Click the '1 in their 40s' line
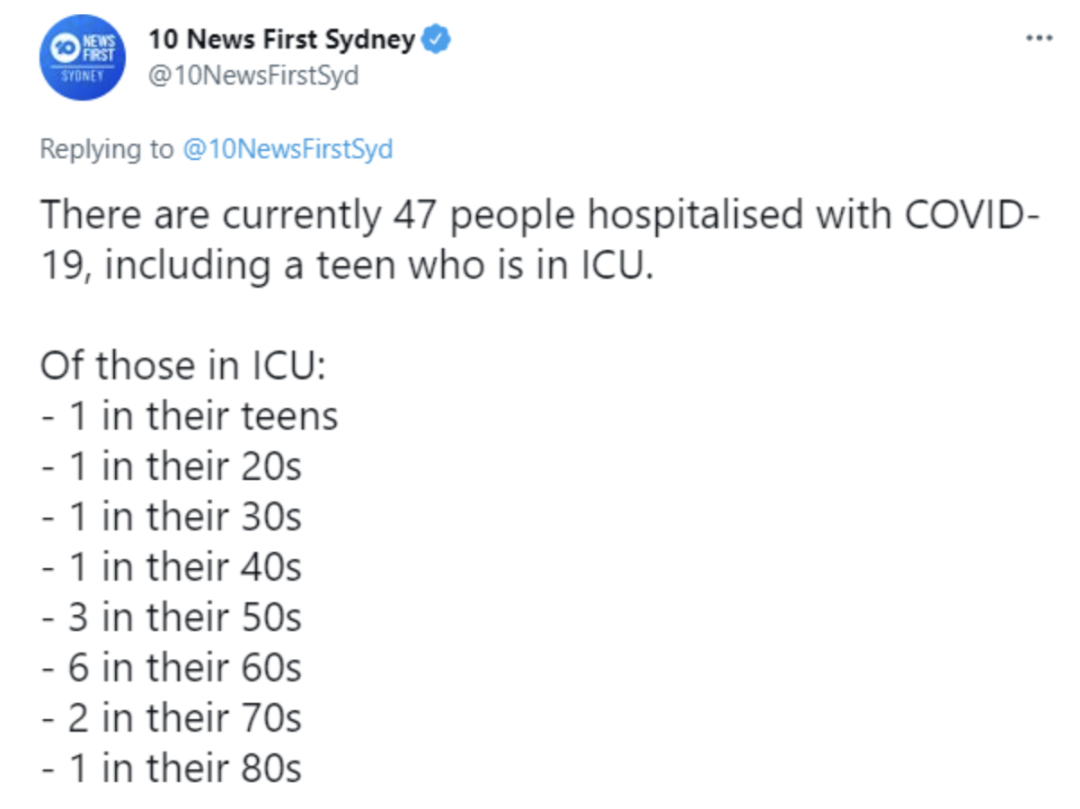The width and height of the screenshot is (1080, 809). 172,567
